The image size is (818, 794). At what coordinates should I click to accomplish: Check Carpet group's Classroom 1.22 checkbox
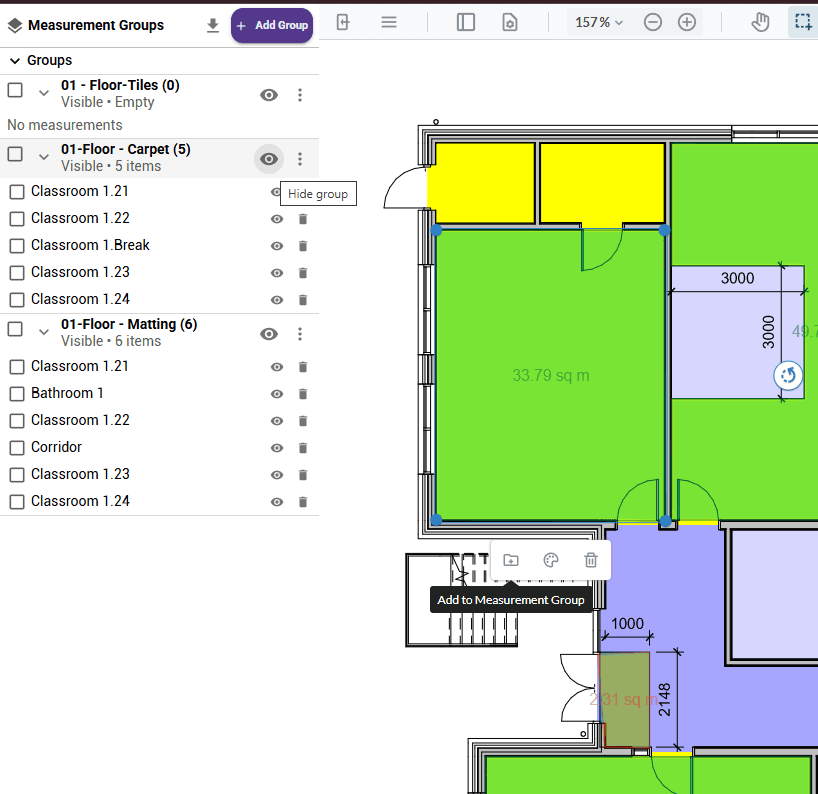coord(17,219)
